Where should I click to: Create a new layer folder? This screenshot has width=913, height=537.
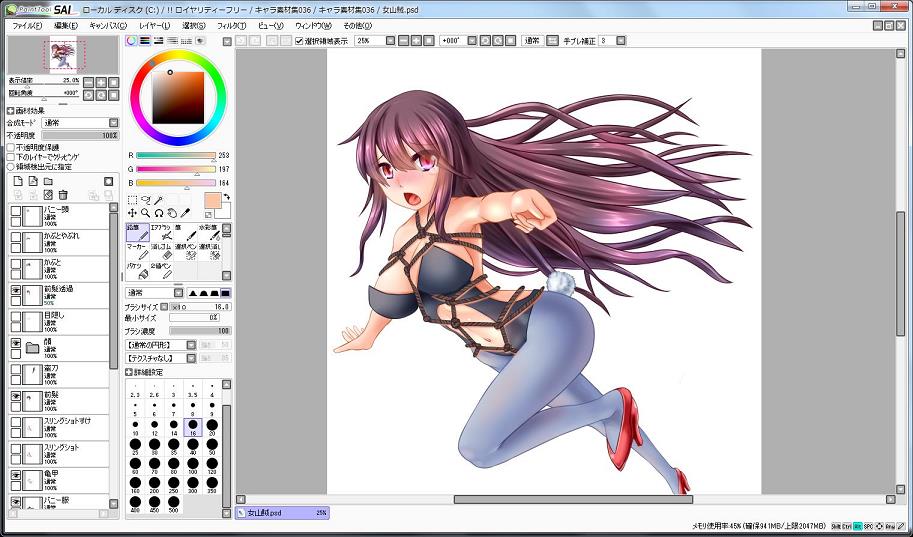[x=47, y=181]
